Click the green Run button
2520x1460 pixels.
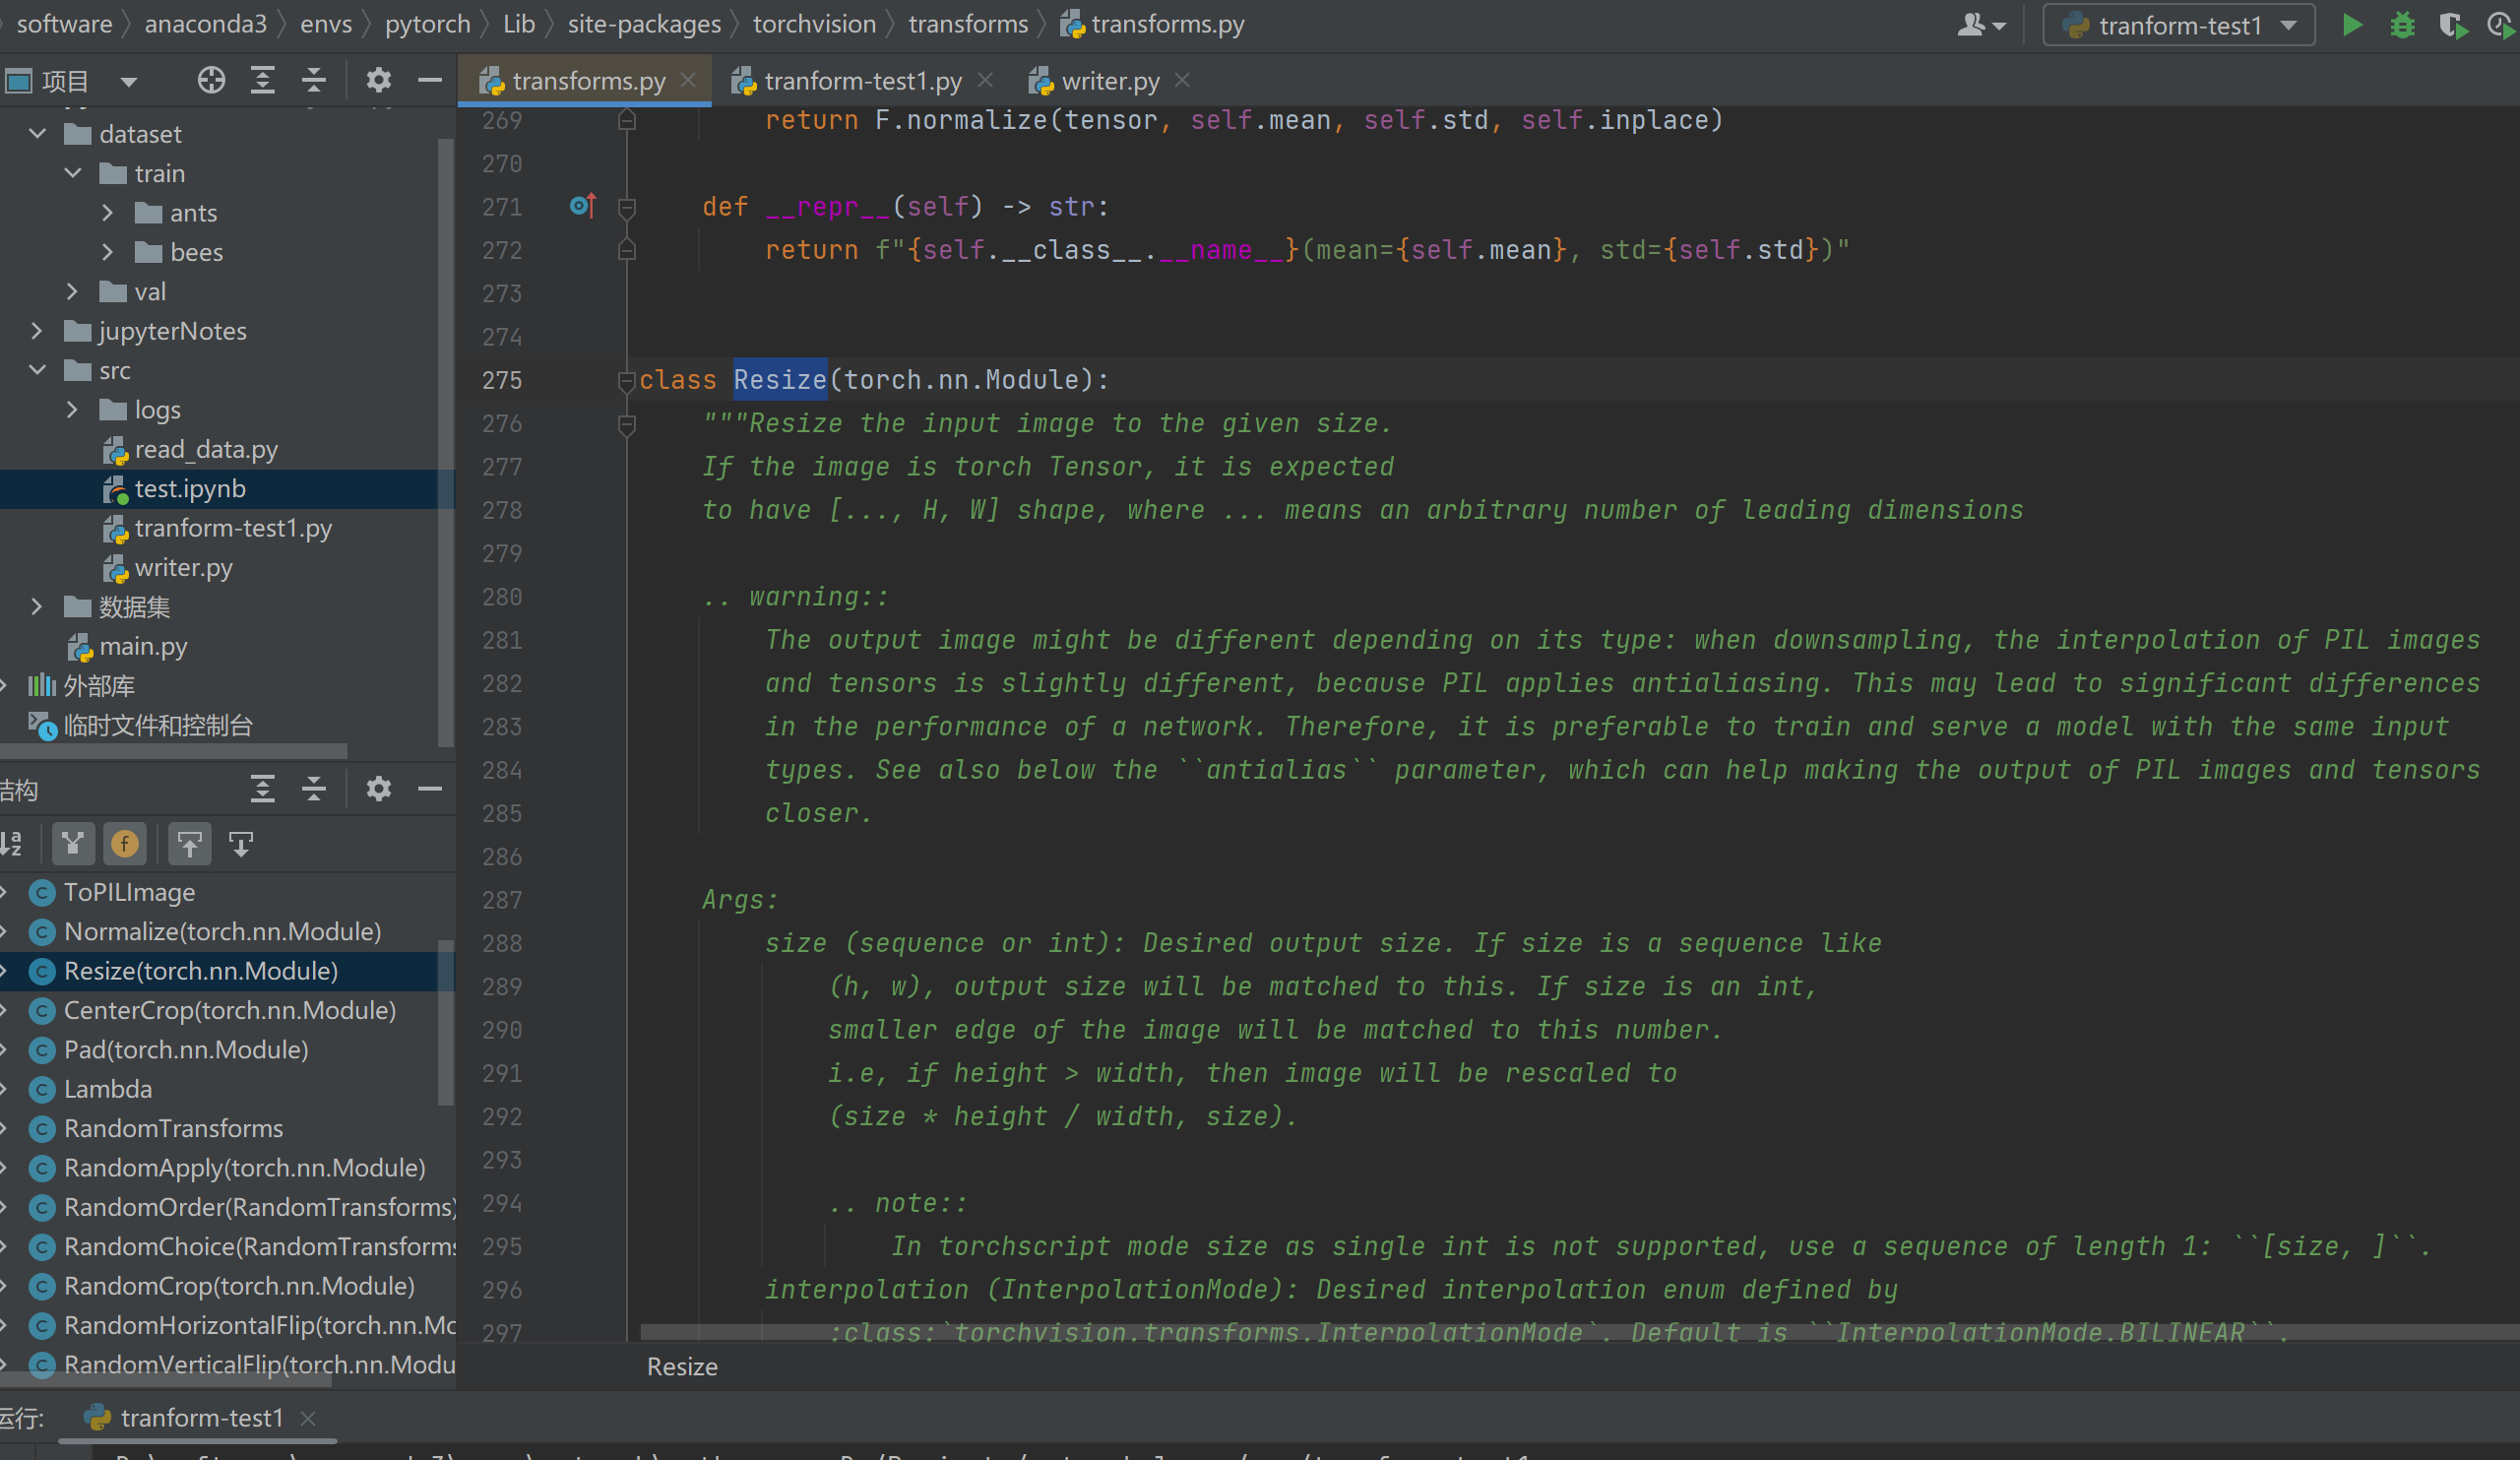(2351, 25)
